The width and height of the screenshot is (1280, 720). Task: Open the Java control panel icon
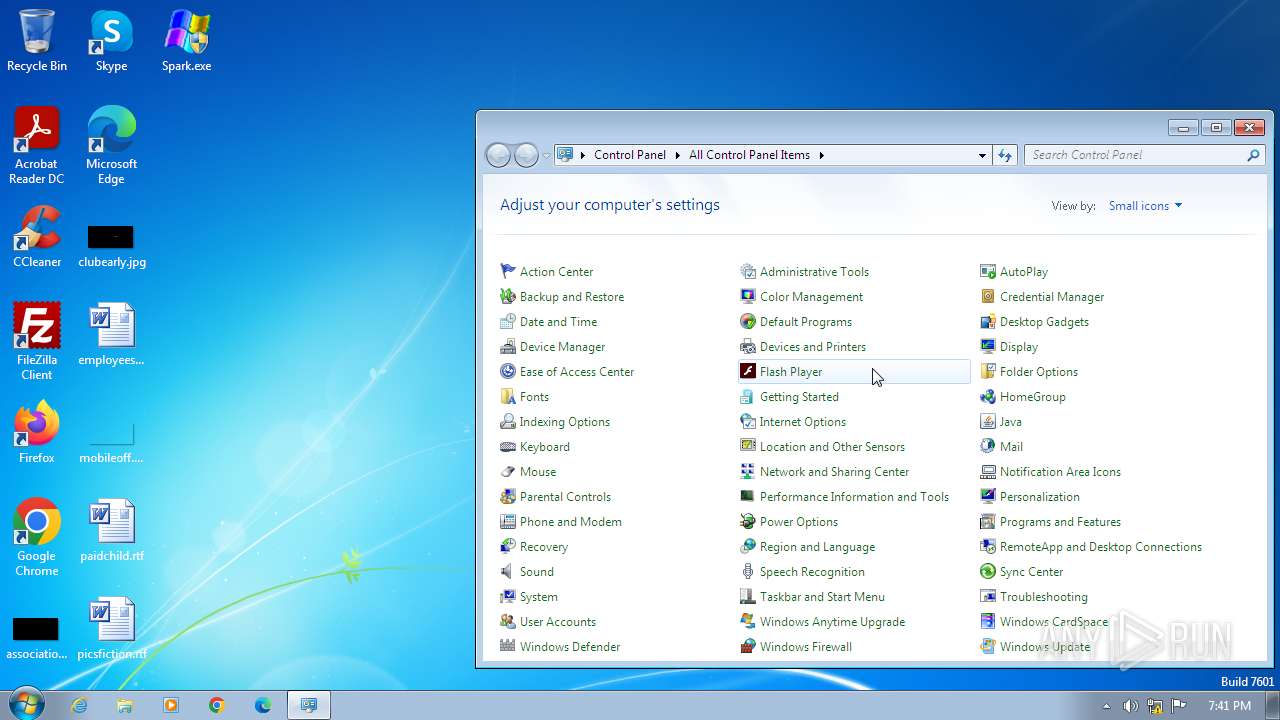988,422
